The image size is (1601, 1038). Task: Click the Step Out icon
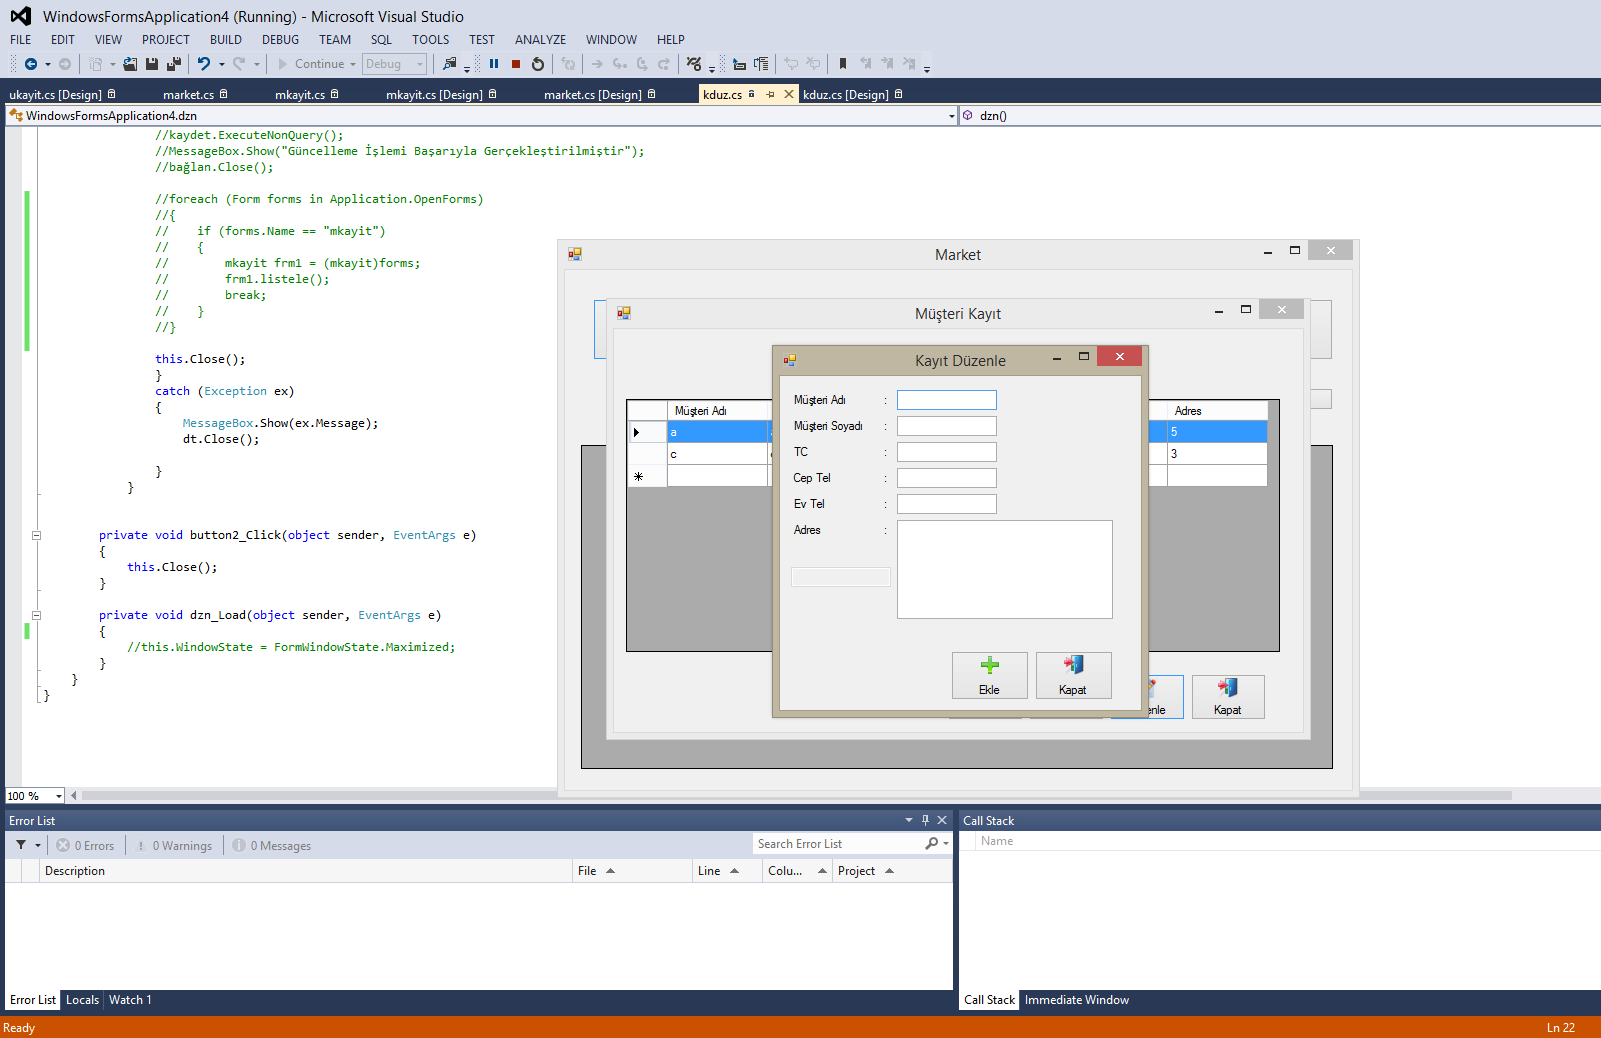pos(664,64)
